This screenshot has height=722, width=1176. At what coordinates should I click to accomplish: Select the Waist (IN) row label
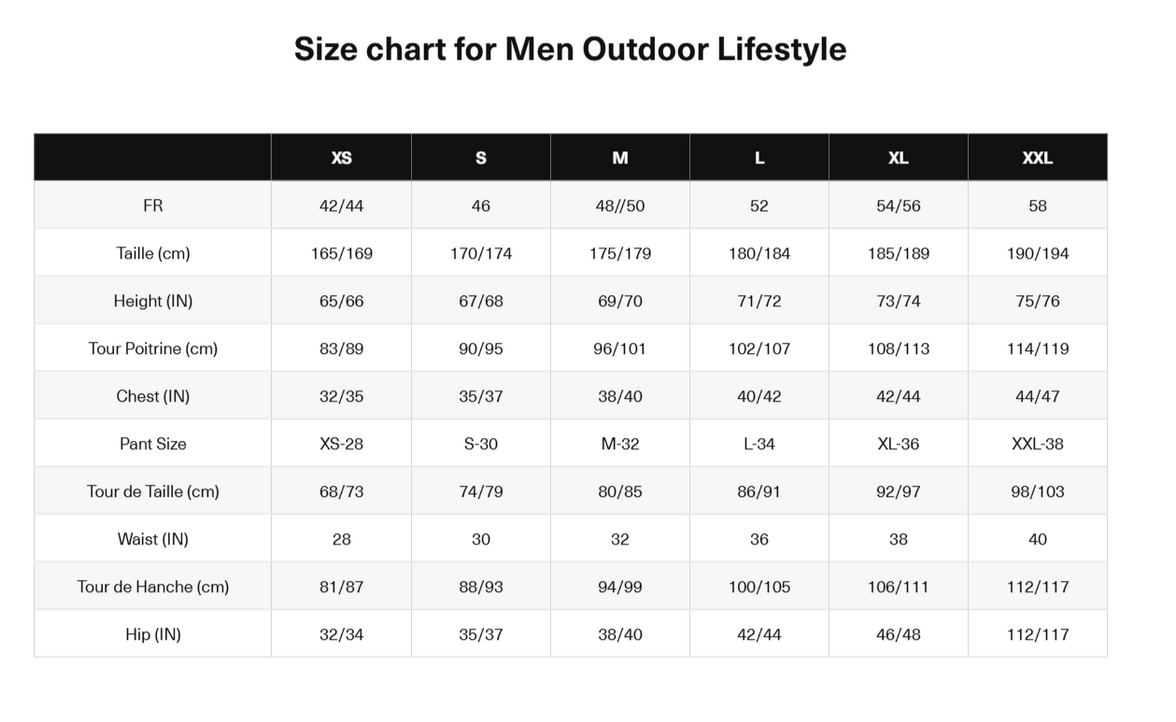153,539
